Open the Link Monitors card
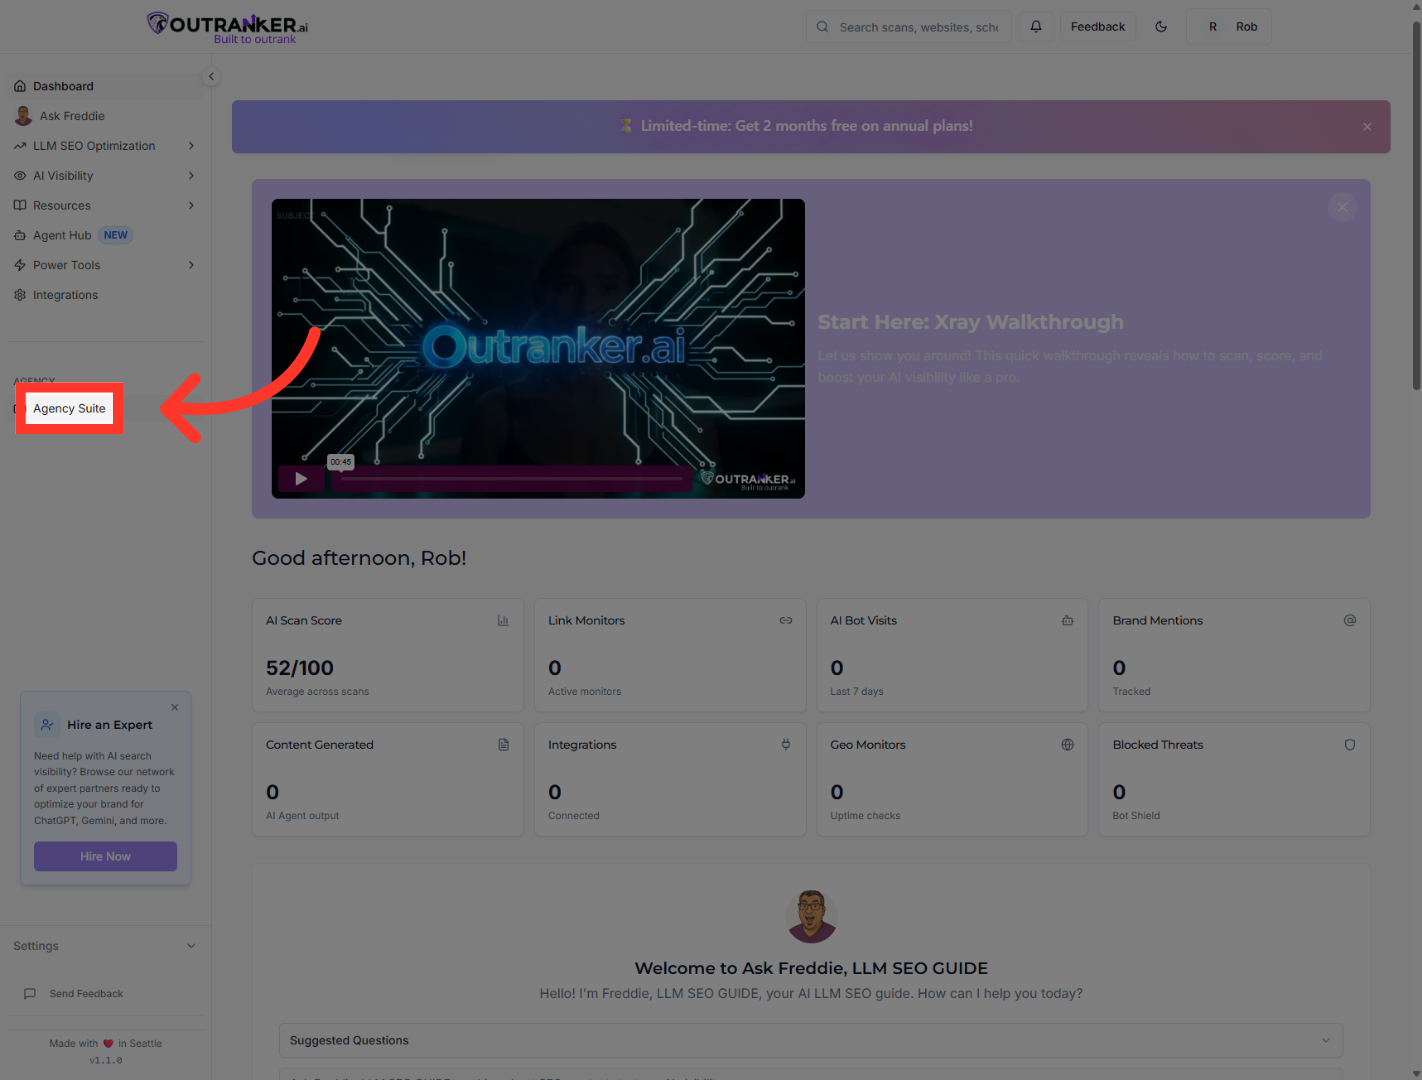 point(670,655)
